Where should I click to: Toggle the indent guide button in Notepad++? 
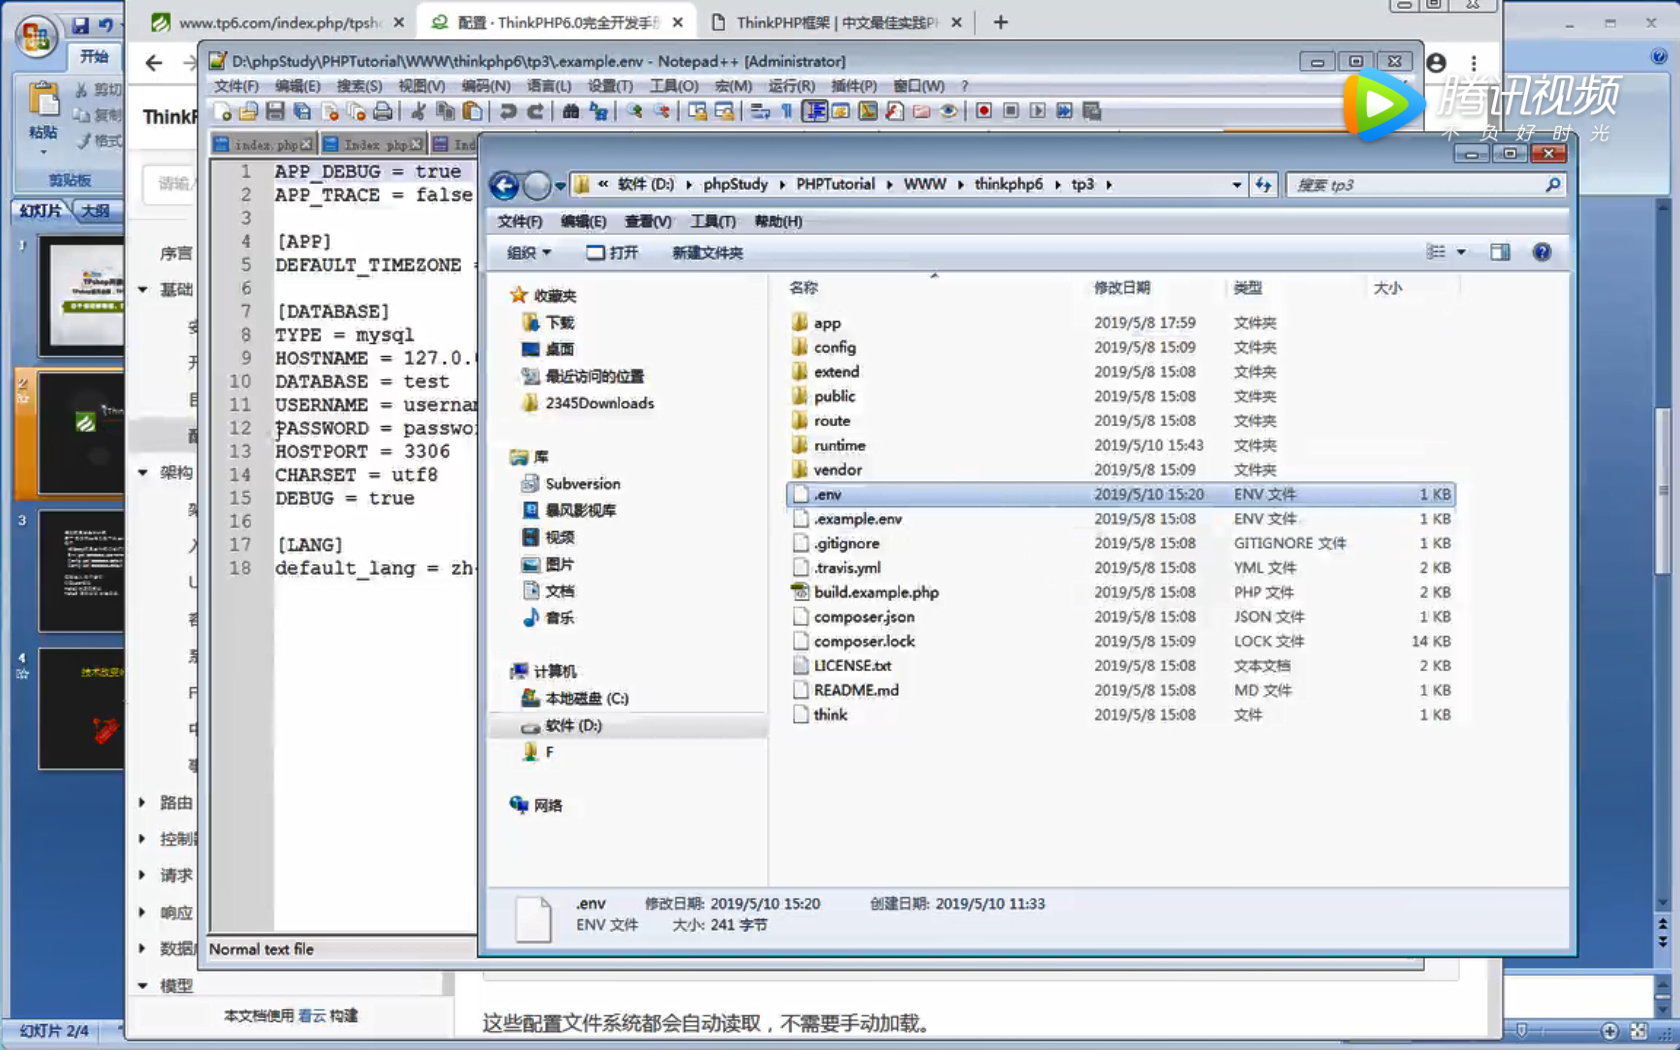tap(814, 111)
